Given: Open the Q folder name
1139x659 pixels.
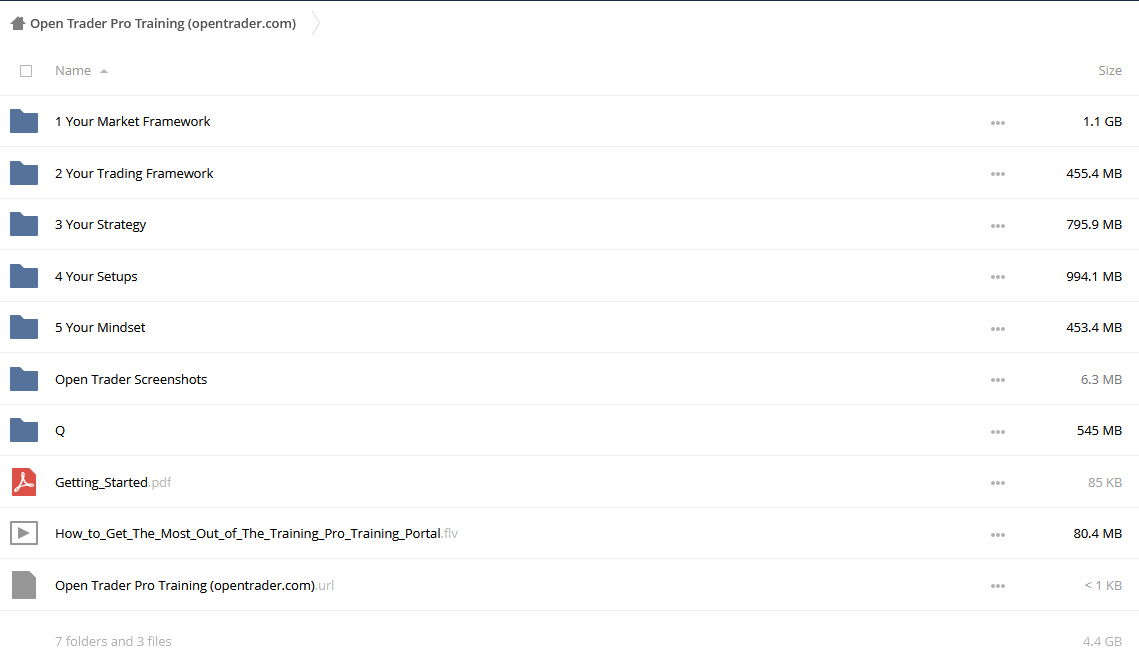Looking at the screenshot, I should 60,430.
